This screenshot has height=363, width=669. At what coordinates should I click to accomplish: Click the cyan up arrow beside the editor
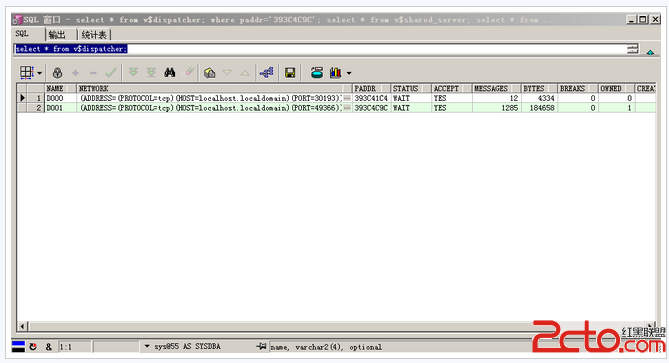pos(650,52)
